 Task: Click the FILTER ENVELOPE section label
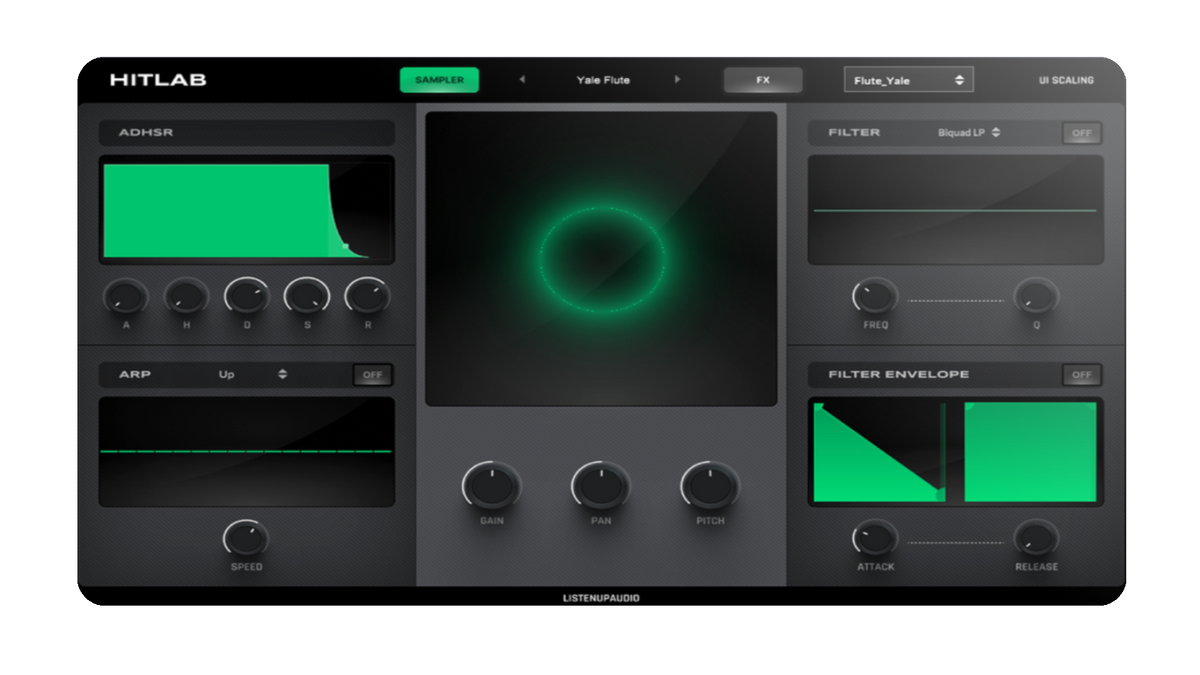click(899, 375)
